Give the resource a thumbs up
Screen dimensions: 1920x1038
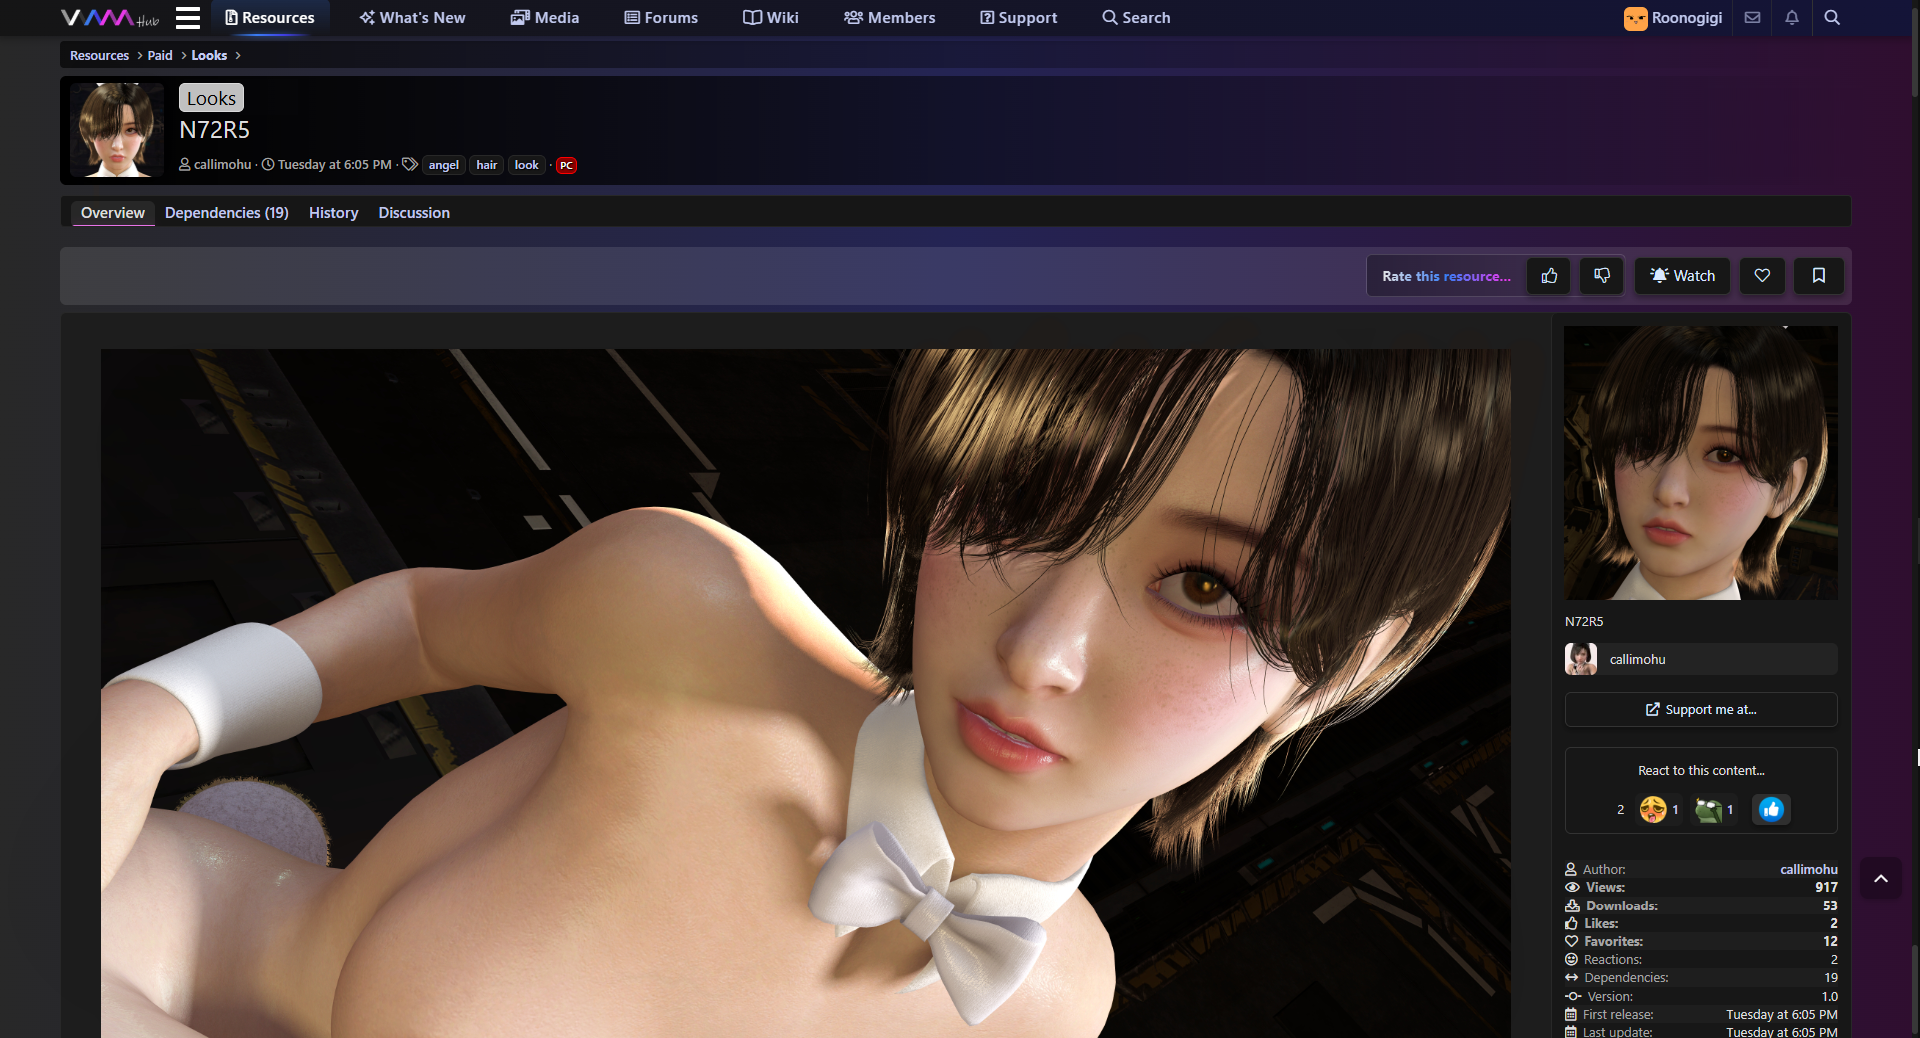point(1549,276)
